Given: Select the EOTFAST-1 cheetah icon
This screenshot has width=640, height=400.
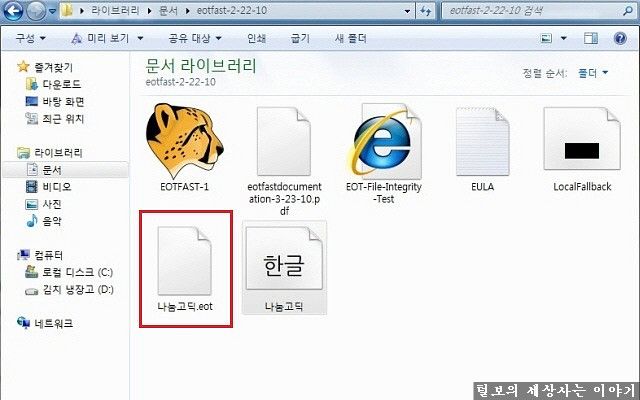Looking at the screenshot, I should [184, 140].
